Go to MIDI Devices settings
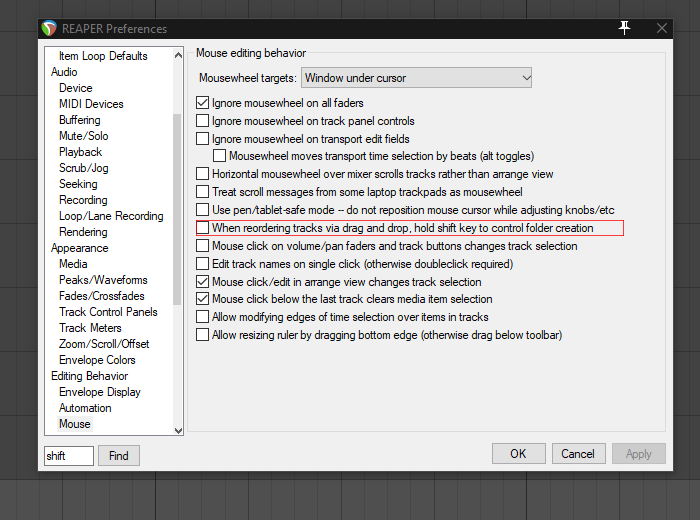This screenshot has height=520, width=700. tap(91, 104)
